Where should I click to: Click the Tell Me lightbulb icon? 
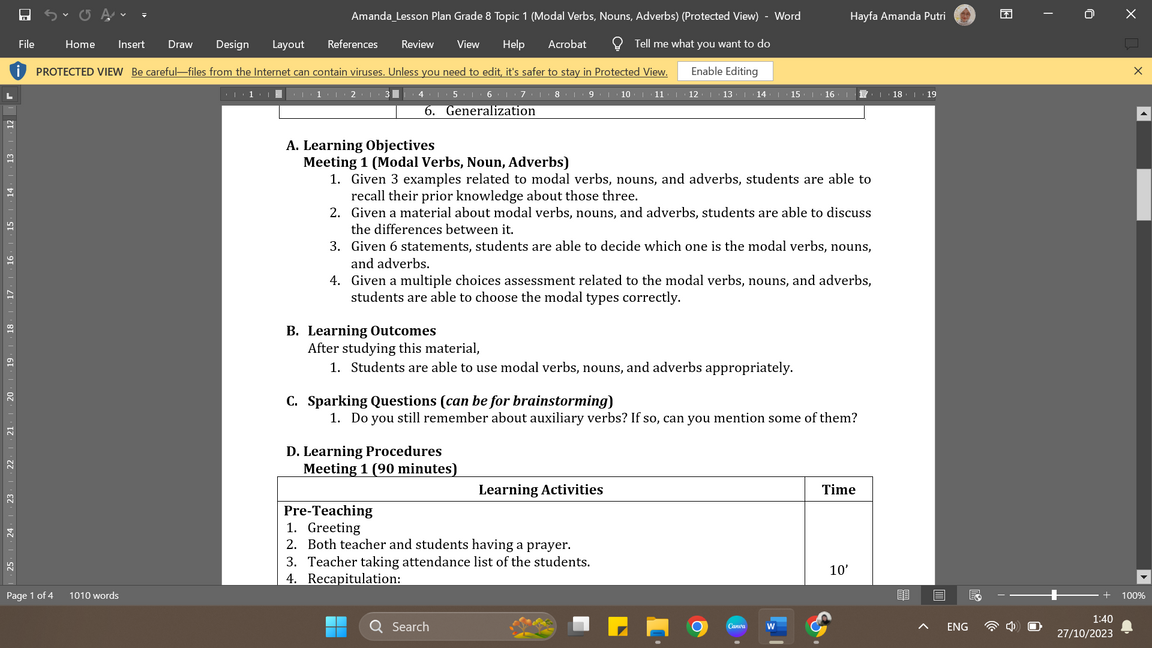[617, 44]
